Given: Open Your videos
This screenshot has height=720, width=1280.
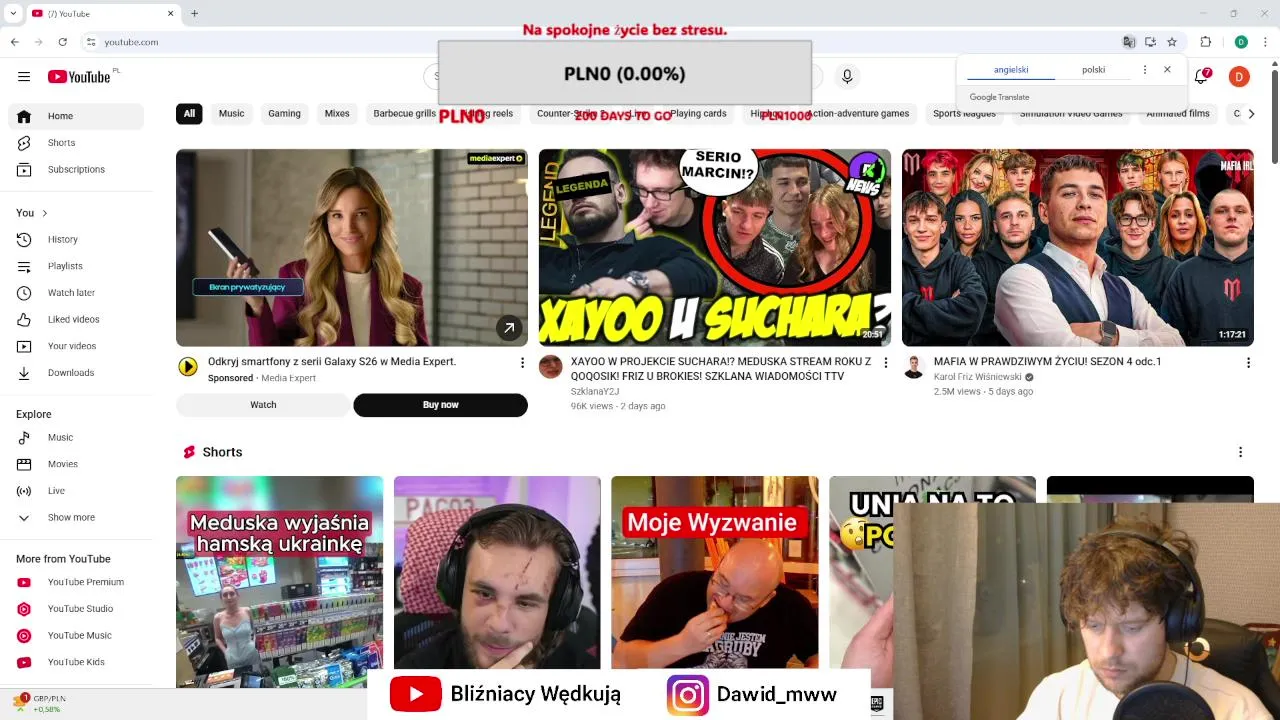Looking at the screenshot, I should pos(76,346).
